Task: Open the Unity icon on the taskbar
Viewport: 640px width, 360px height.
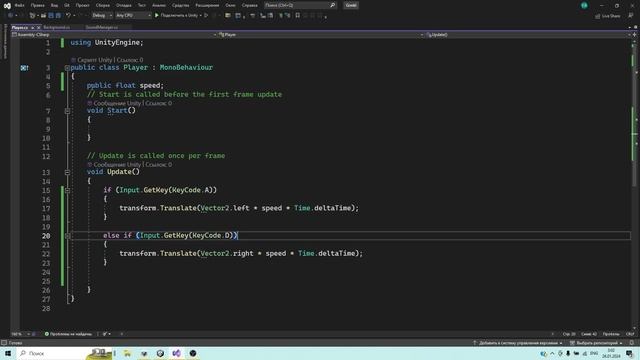Action: (x=160, y=353)
